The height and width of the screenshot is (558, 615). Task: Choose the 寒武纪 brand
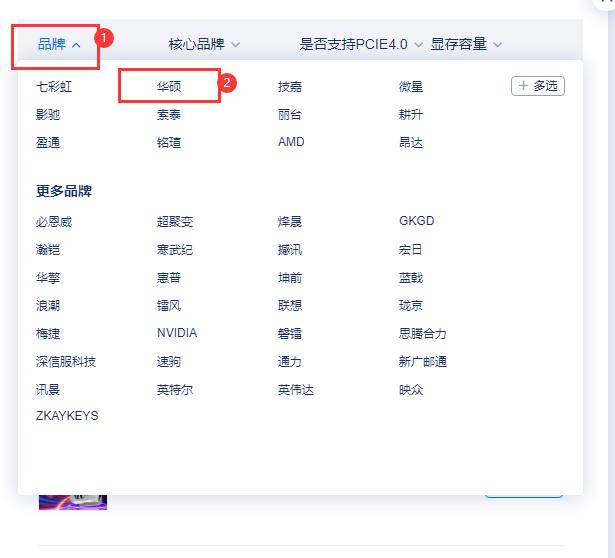tap(175, 250)
